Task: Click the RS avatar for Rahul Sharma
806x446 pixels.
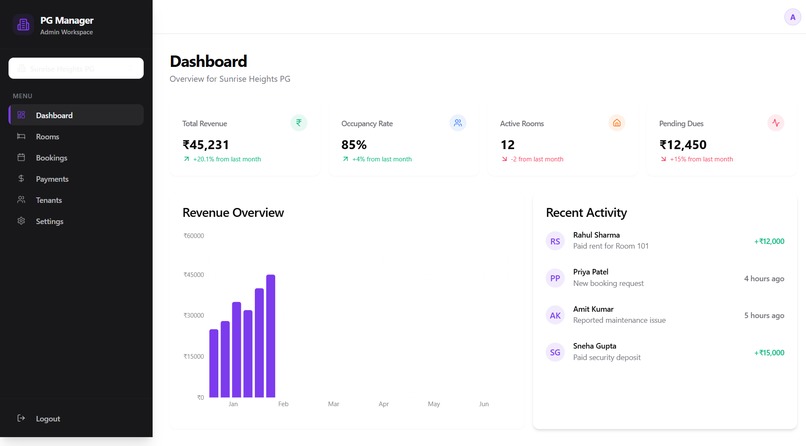Action: [x=555, y=241]
